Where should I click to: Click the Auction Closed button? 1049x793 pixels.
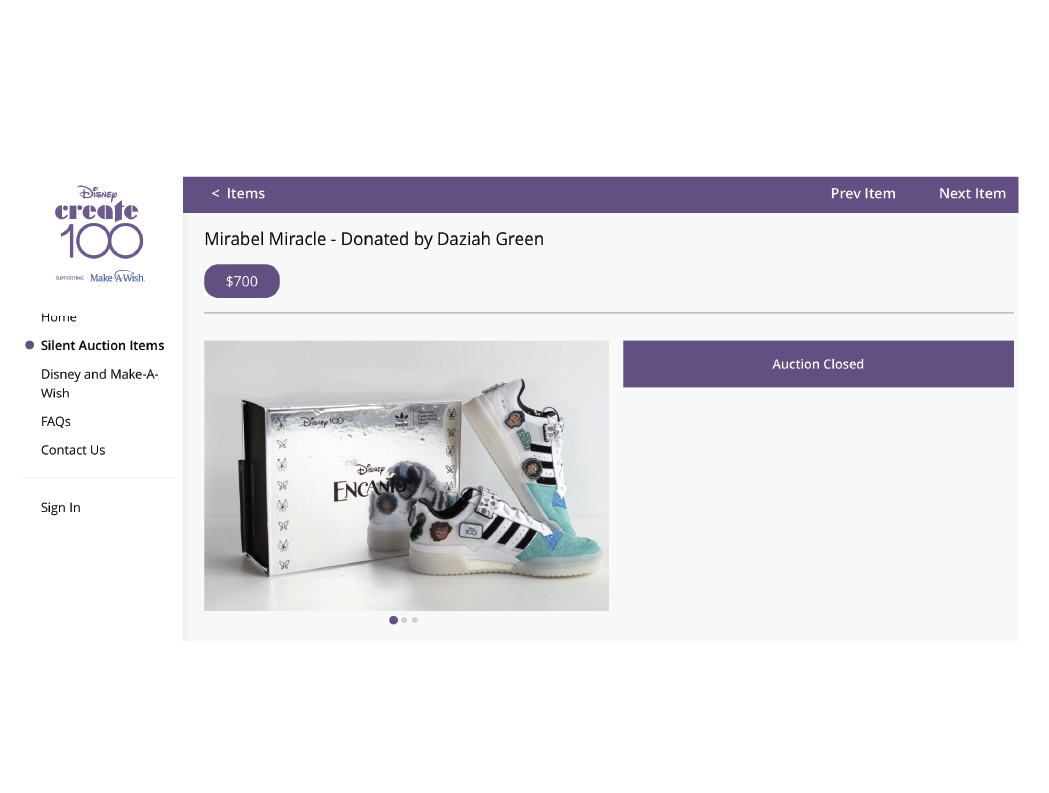[818, 364]
